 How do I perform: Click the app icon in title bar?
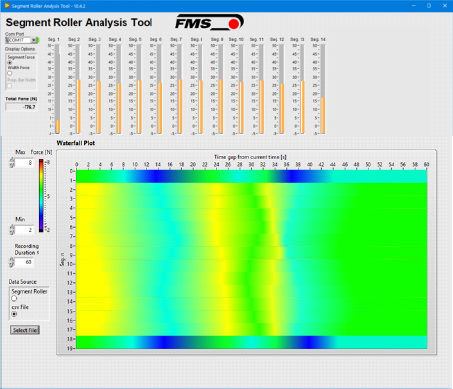(7, 6)
